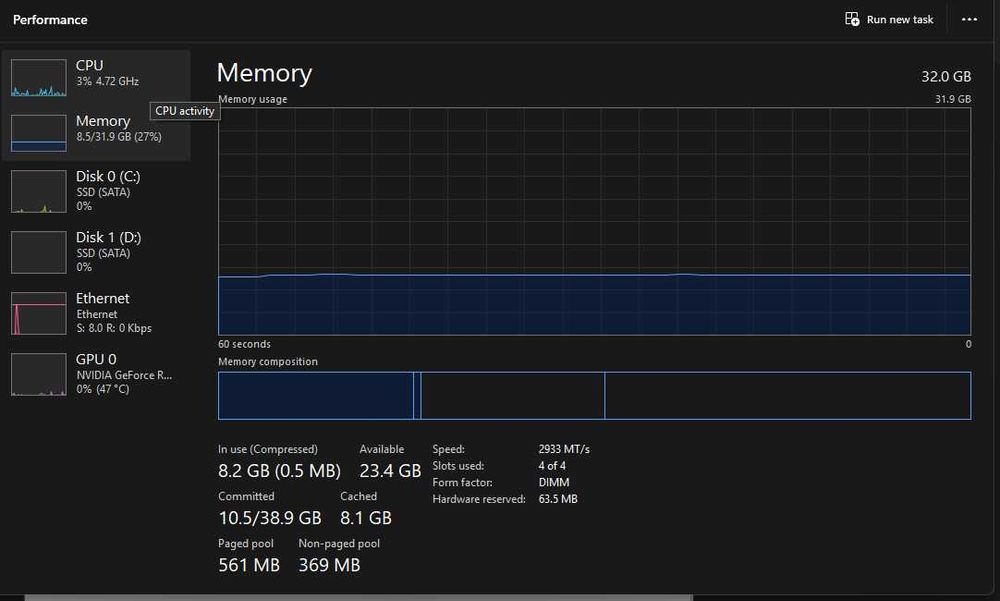Viewport: 1000px width, 601px height.
Task: Click the S: 8.0 R: 0 Kbps reading
Action: coord(114,328)
